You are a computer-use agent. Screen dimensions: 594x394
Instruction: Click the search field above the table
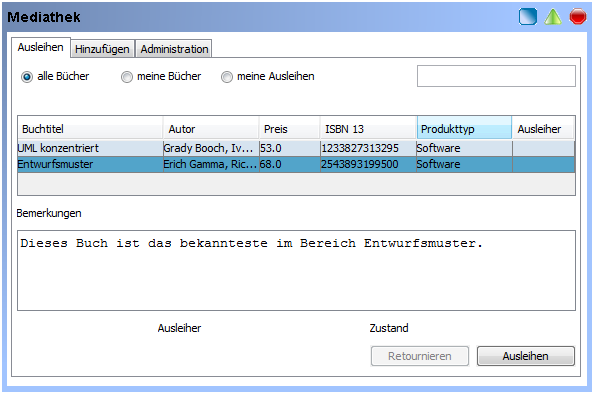(496, 76)
